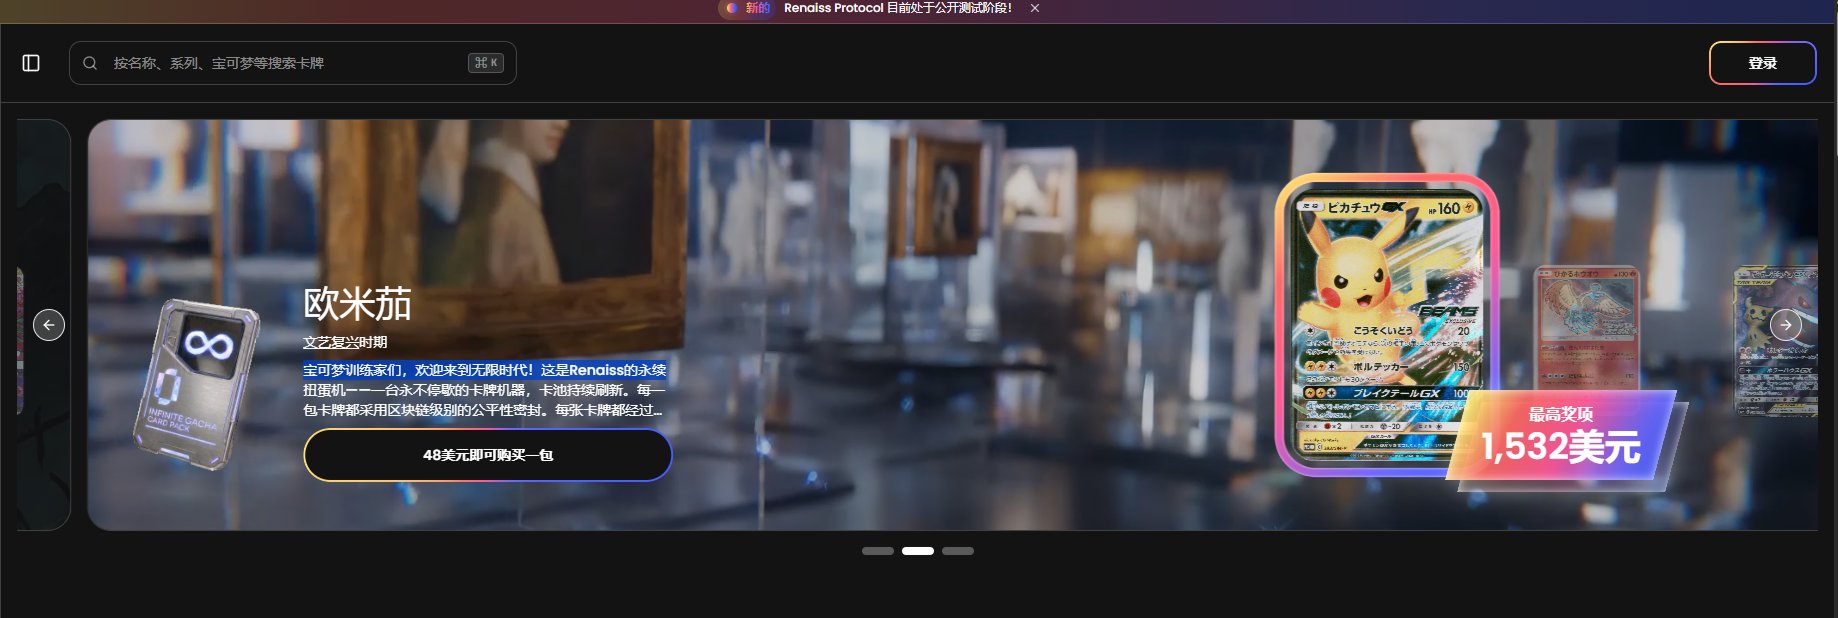1838x618 pixels.
Task: Click 48美元即可购买一包 purchase button
Action: (x=488, y=455)
